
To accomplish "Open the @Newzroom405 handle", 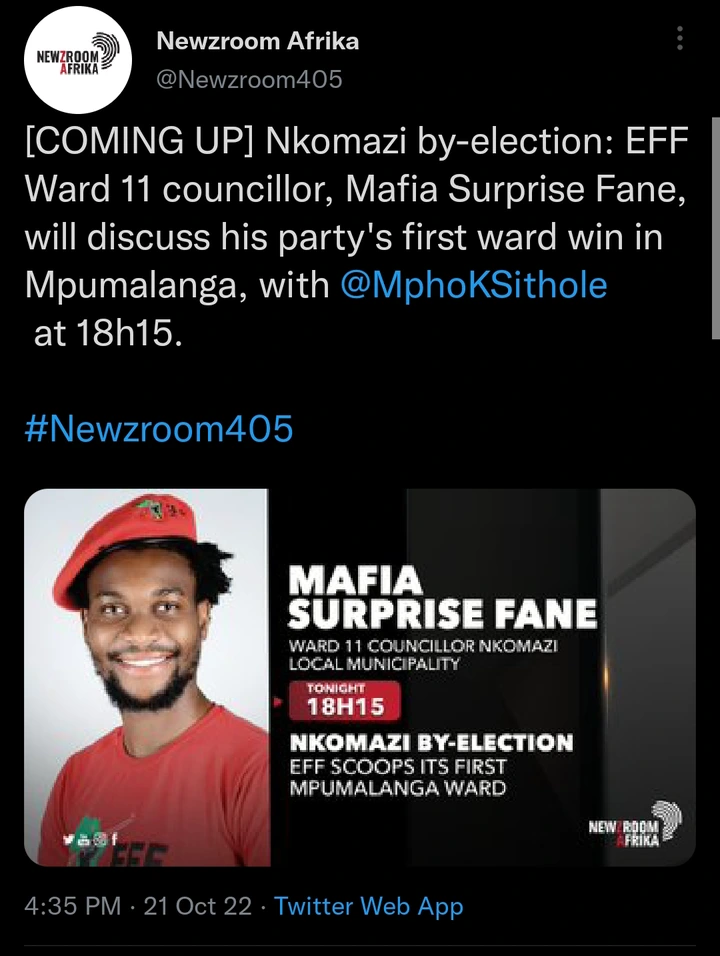I will pos(249,79).
